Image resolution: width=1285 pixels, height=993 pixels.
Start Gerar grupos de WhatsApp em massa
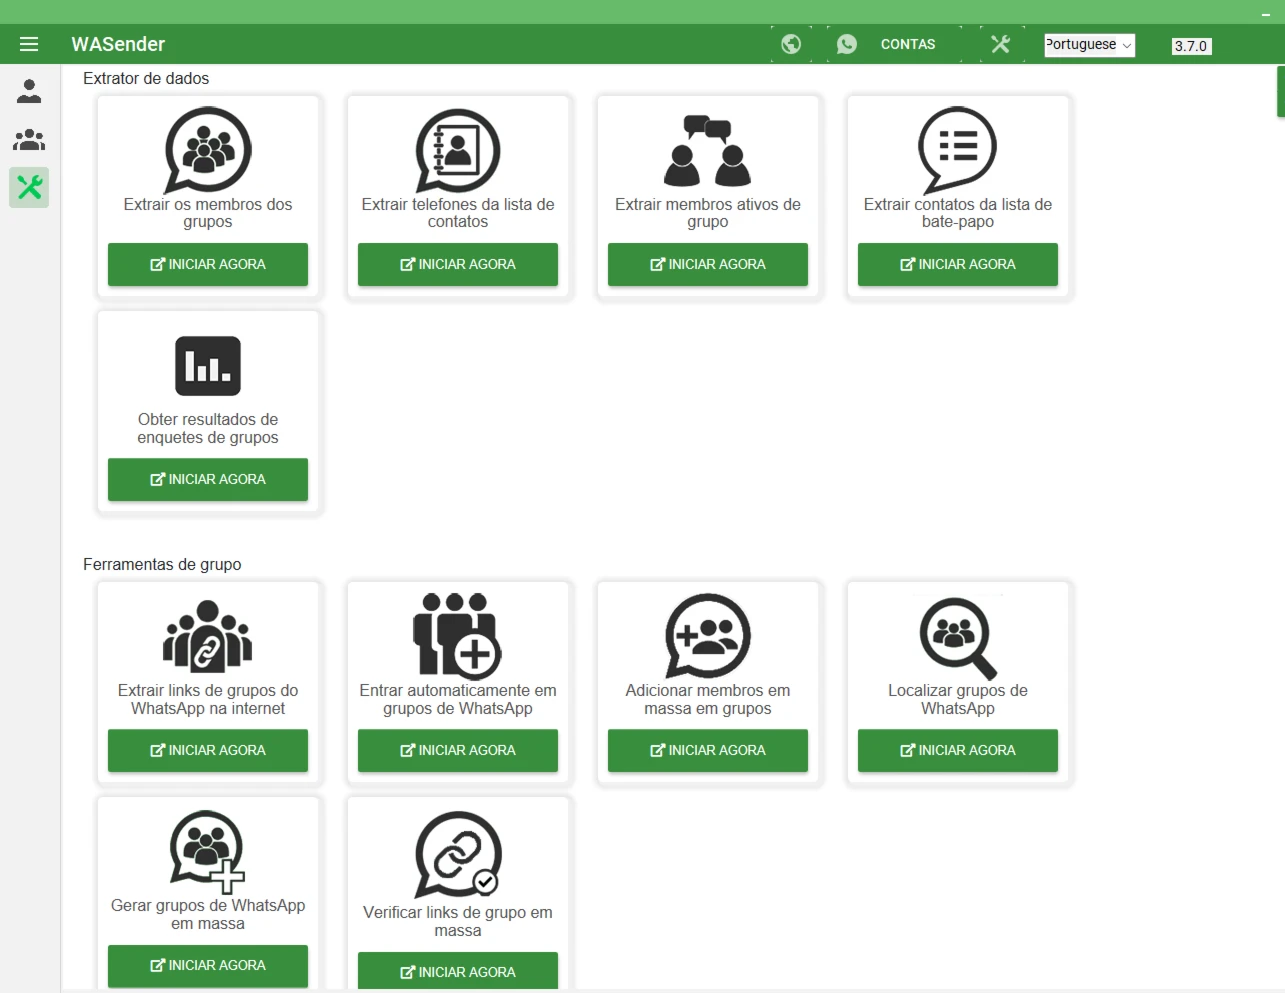pyautogui.click(x=208, y=965)
